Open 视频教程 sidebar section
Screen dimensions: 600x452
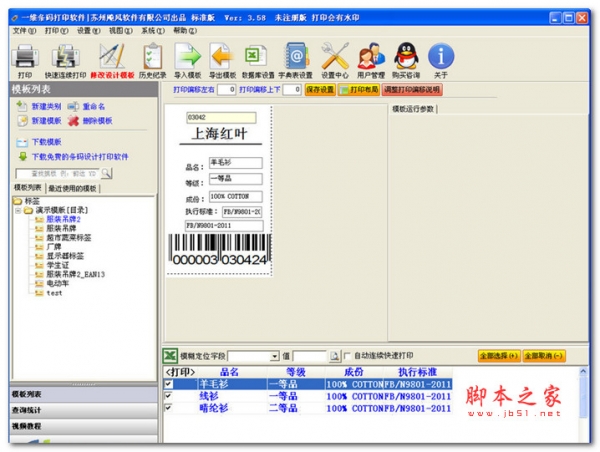click(x=83, y=426)
